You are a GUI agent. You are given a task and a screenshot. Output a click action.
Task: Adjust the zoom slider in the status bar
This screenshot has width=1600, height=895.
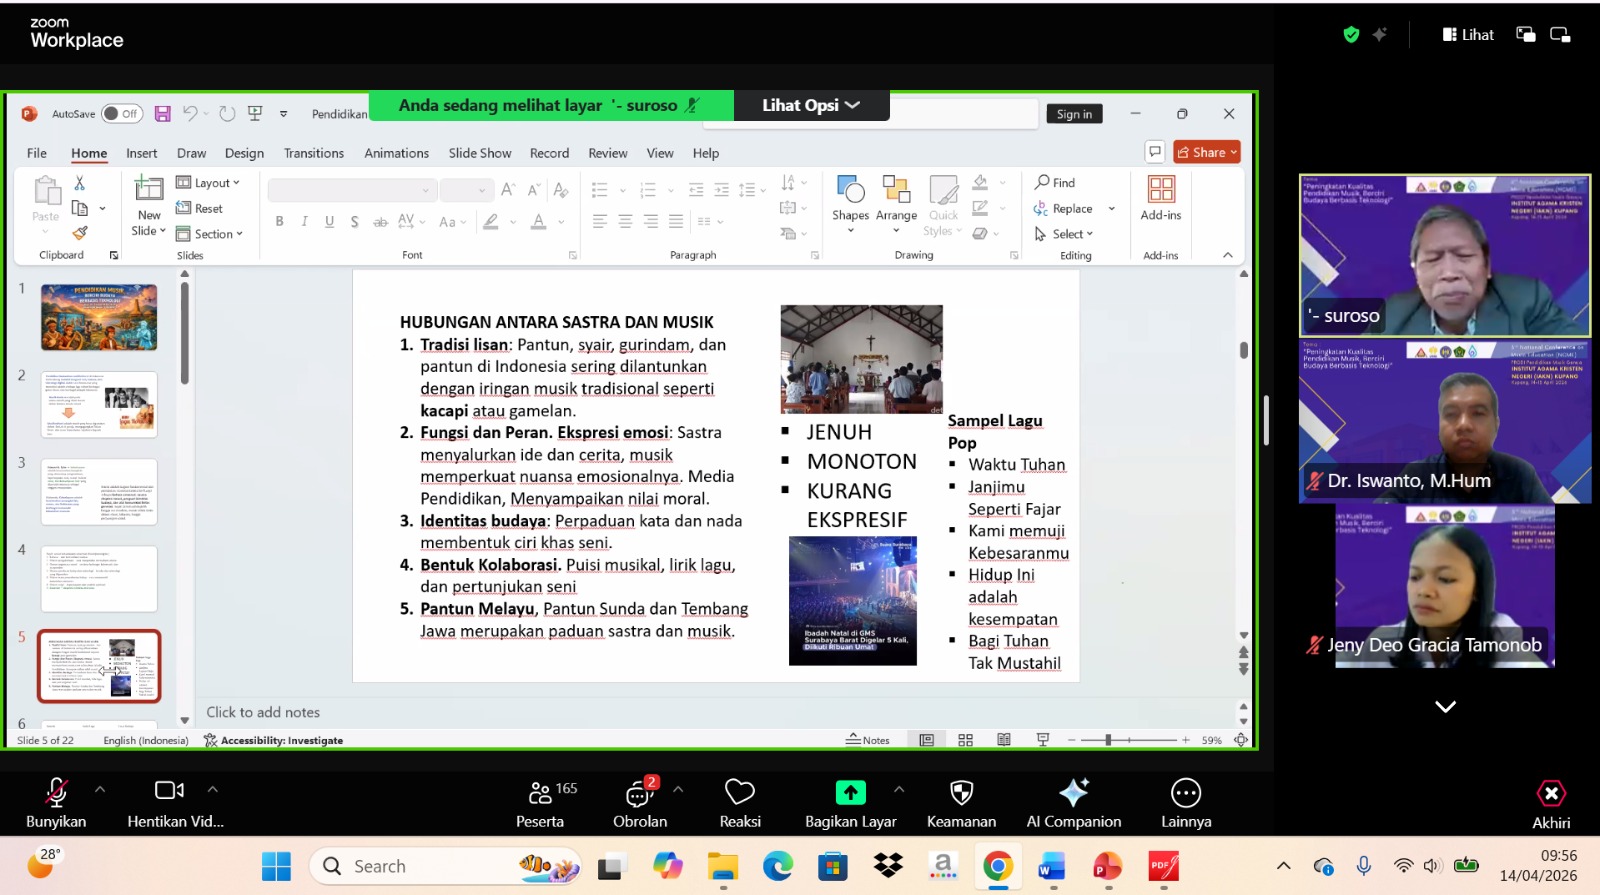tap(1108, 740)
